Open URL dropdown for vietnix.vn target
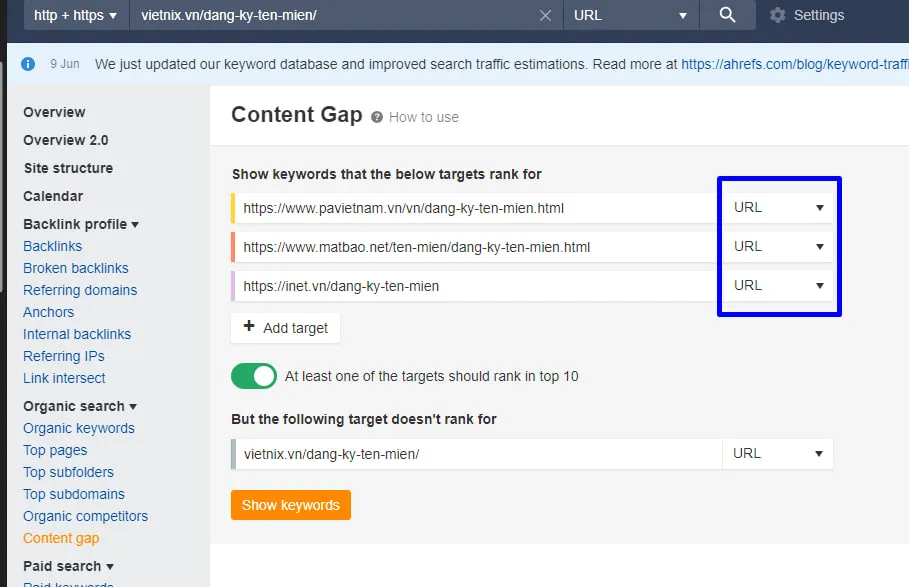 tap(777, 454)
